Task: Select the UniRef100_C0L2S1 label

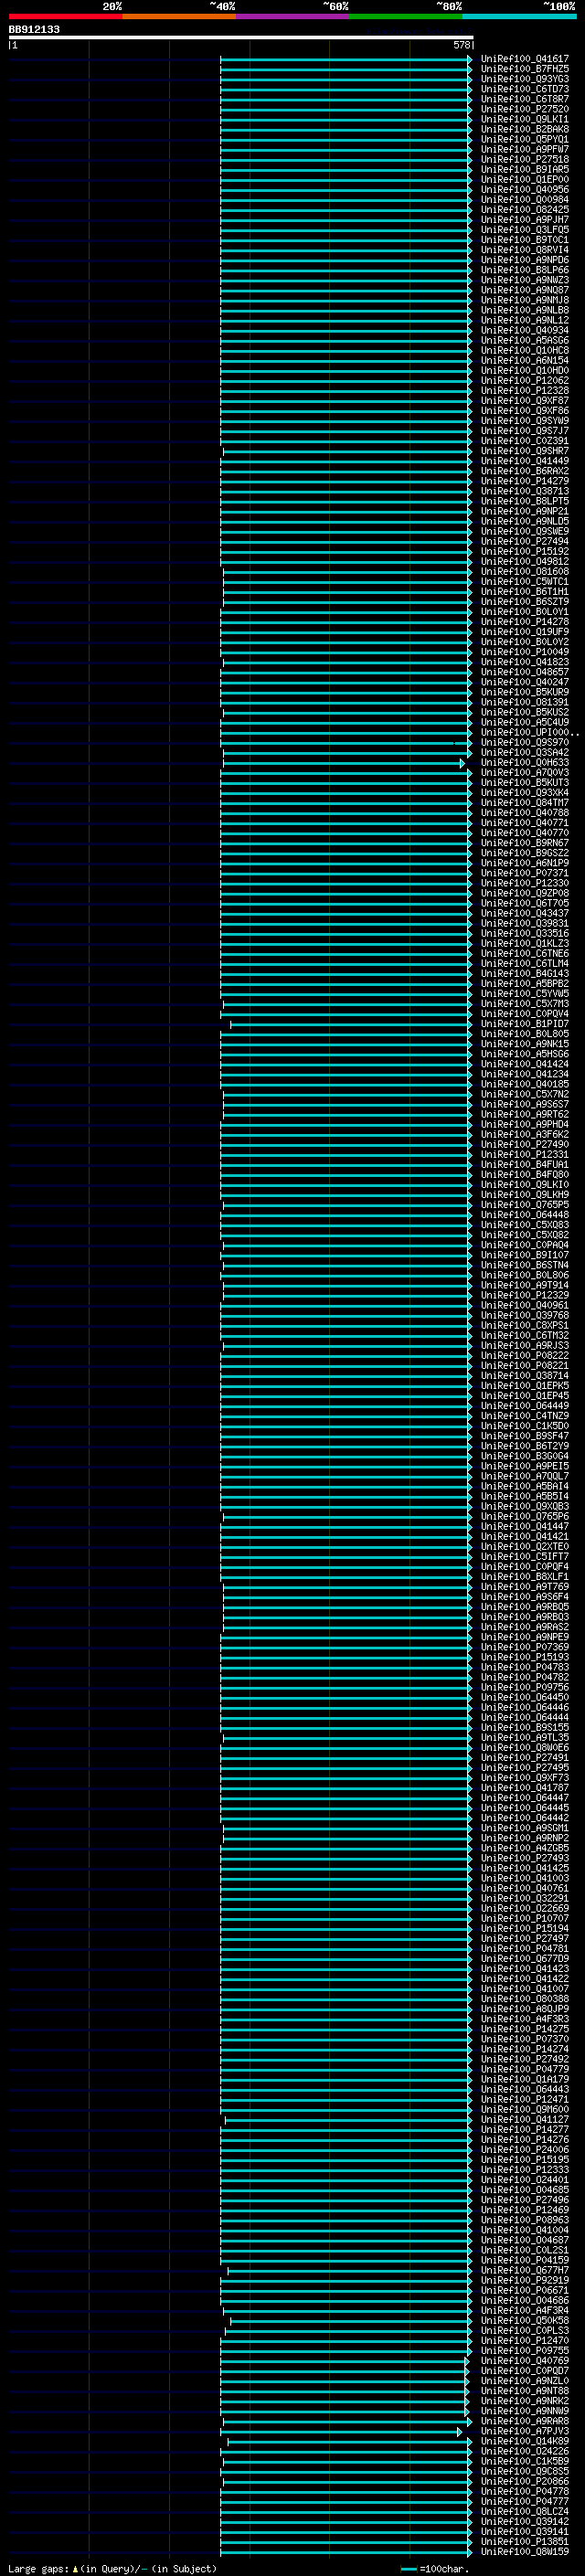Action: 525,2250
